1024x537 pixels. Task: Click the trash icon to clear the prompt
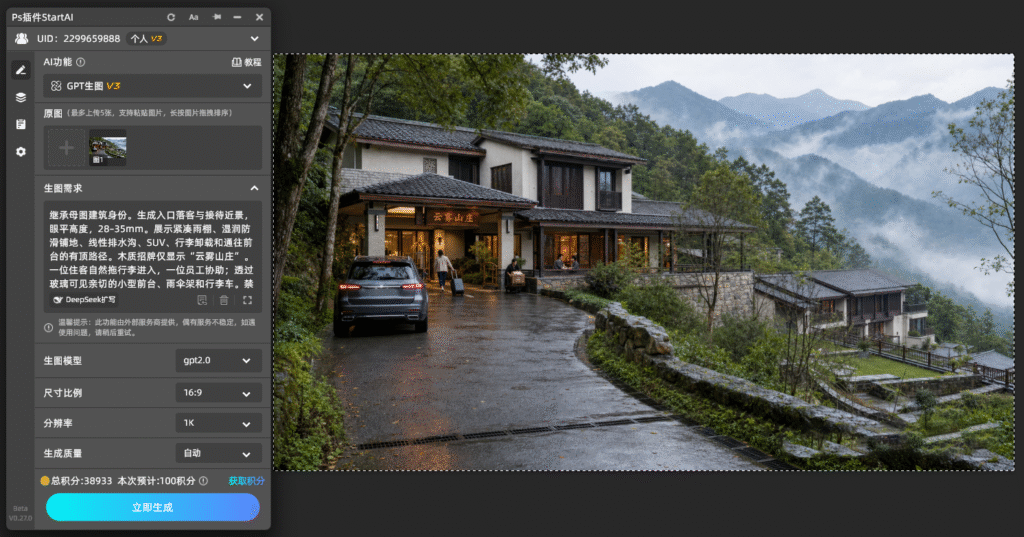(223, 301)
